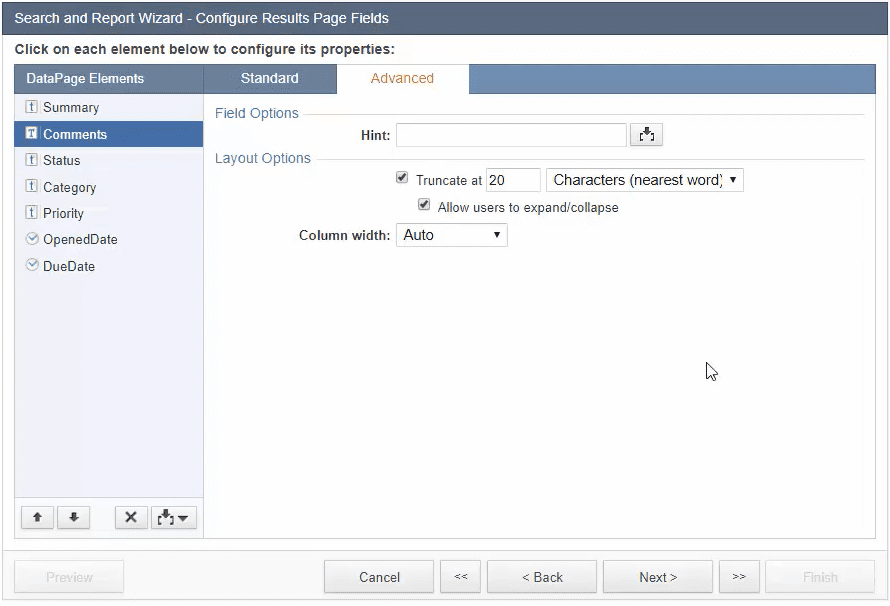Switch to the Standard tab
The image size is (890, 606).
point(270,78)
